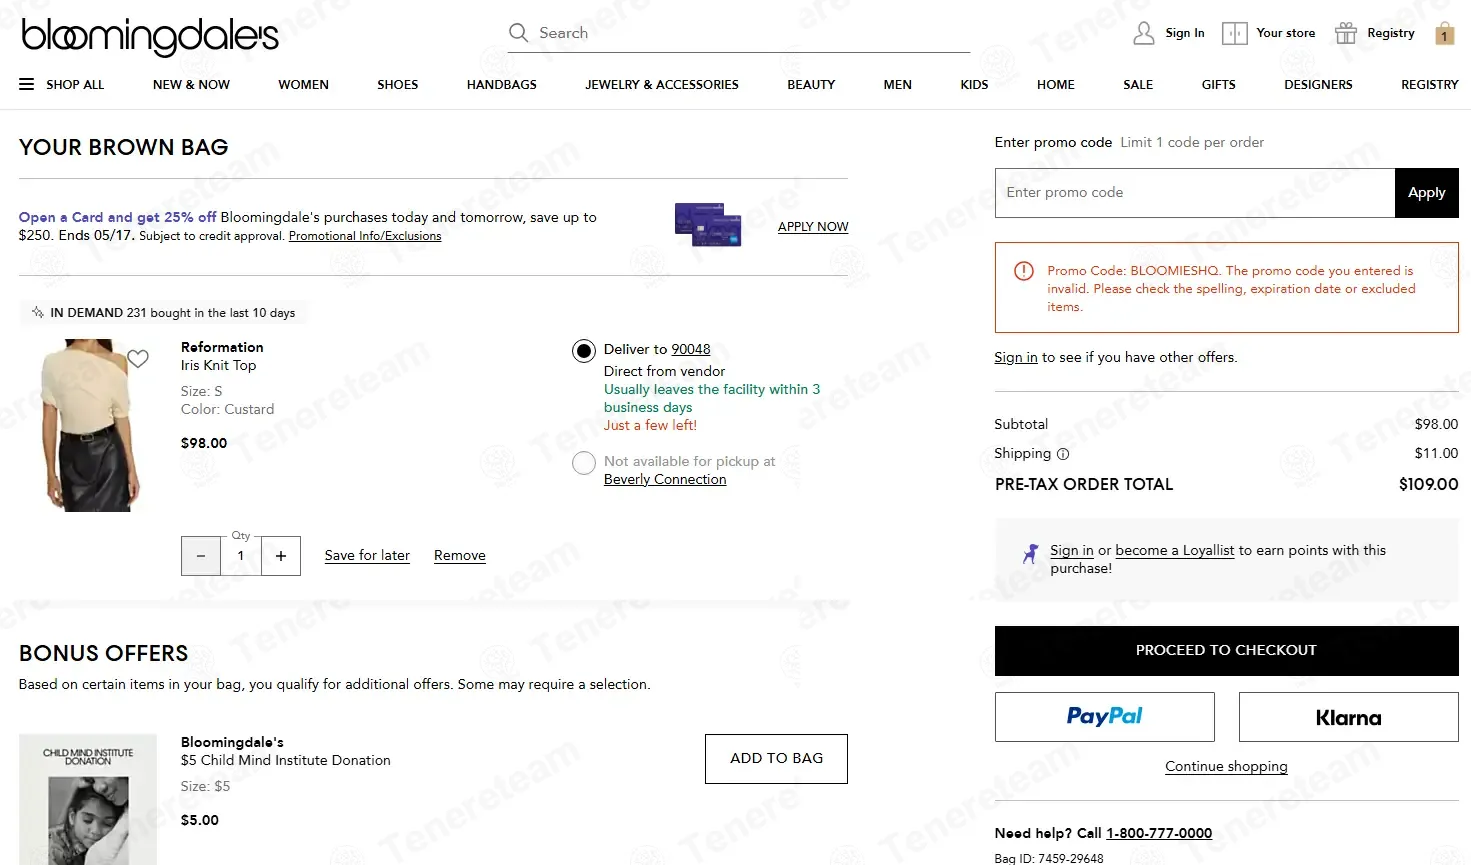Screen dimensions: 1471x865
Task: Open the Beverly Connection store link
Action: point(665,479)
